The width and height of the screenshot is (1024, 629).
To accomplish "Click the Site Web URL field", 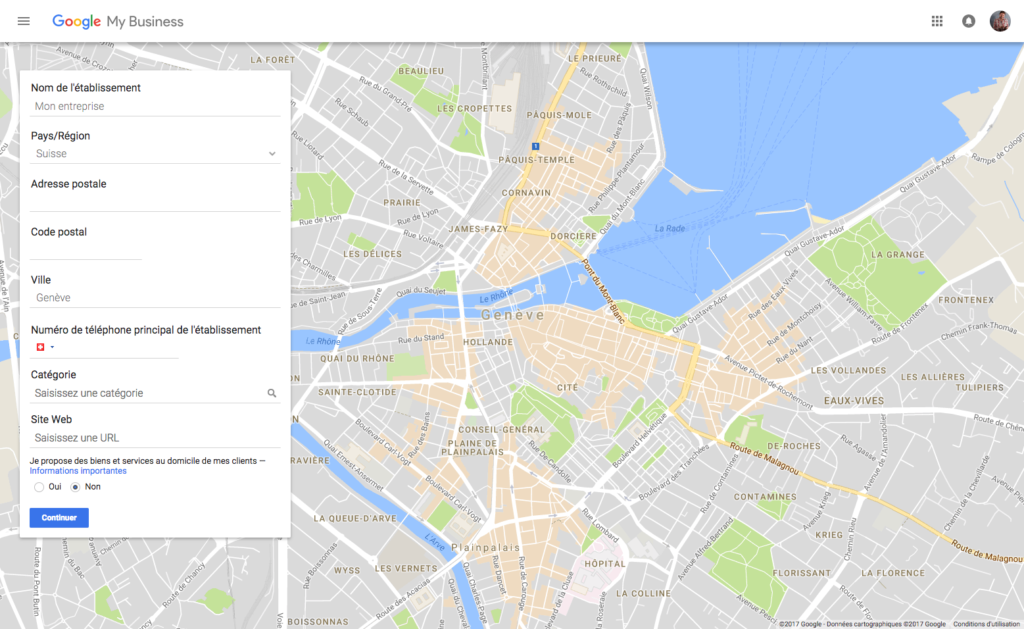I will pyautogui.click(x=155, y=438).
